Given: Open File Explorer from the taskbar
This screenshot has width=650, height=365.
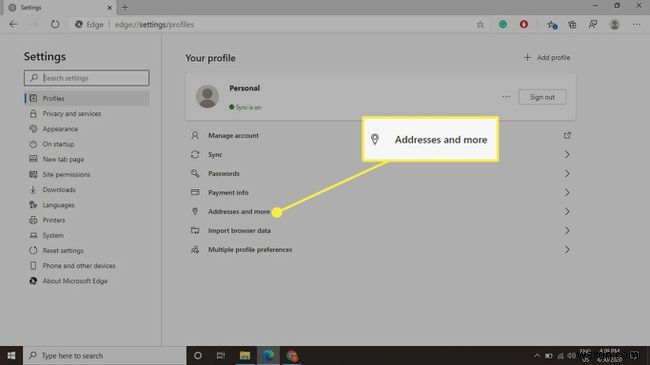Looking at the screenshot, I should pyautogui.click(x=245, y=355).
